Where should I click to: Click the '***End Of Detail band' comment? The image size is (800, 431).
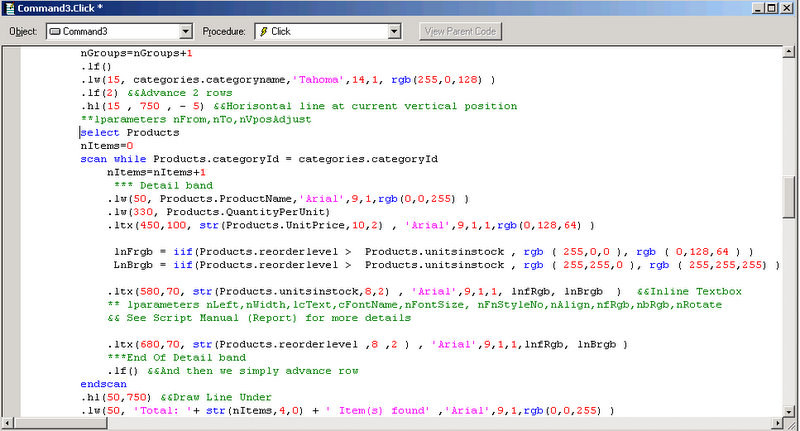(177, 358)
